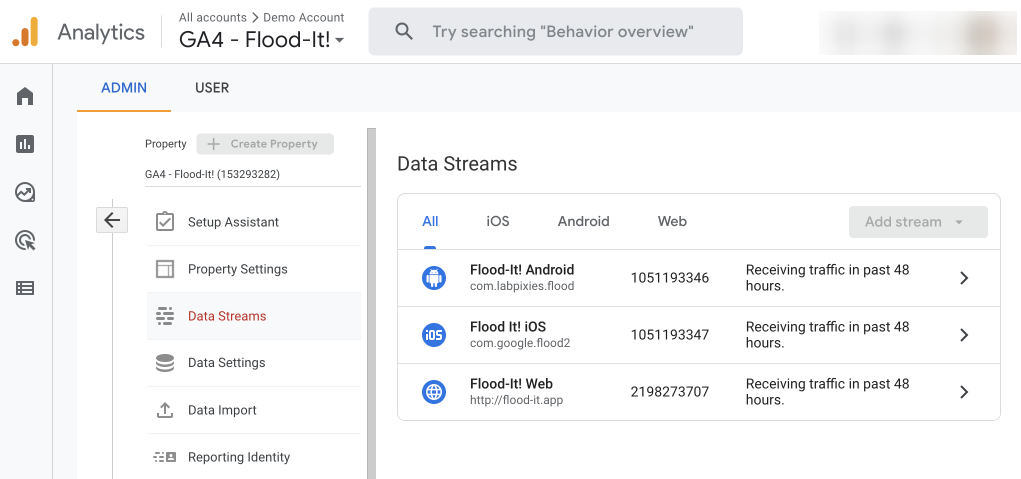Click the Data Streams heading
The image size is (1021, 479).
[x=457, y=164]
